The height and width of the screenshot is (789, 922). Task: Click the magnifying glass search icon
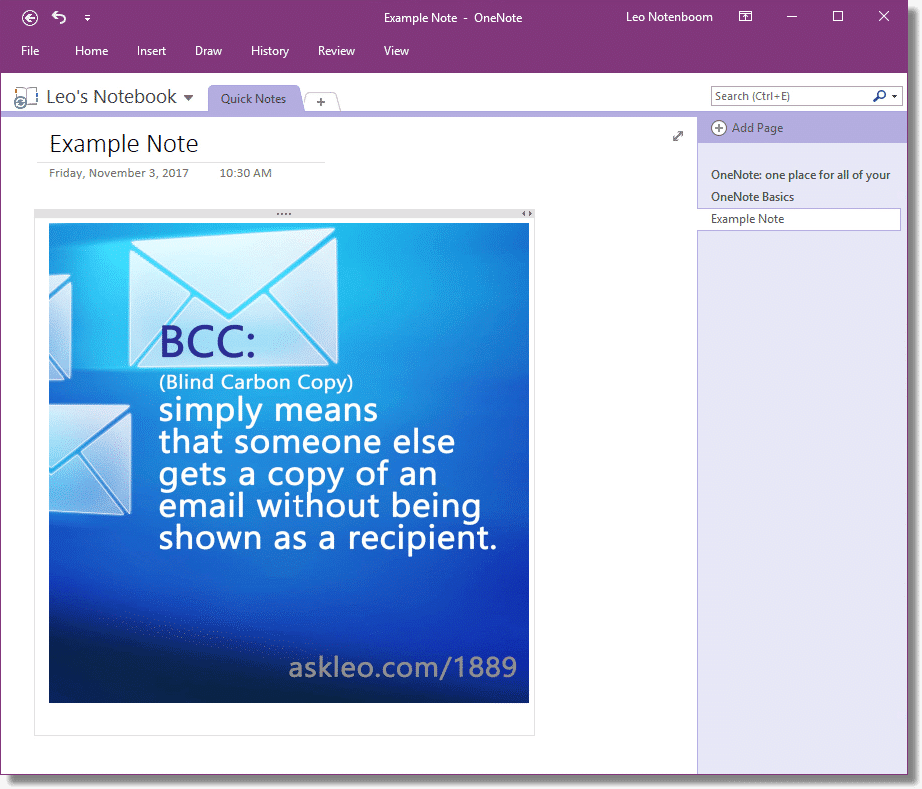pyautogui.click(x=880, y=96)
